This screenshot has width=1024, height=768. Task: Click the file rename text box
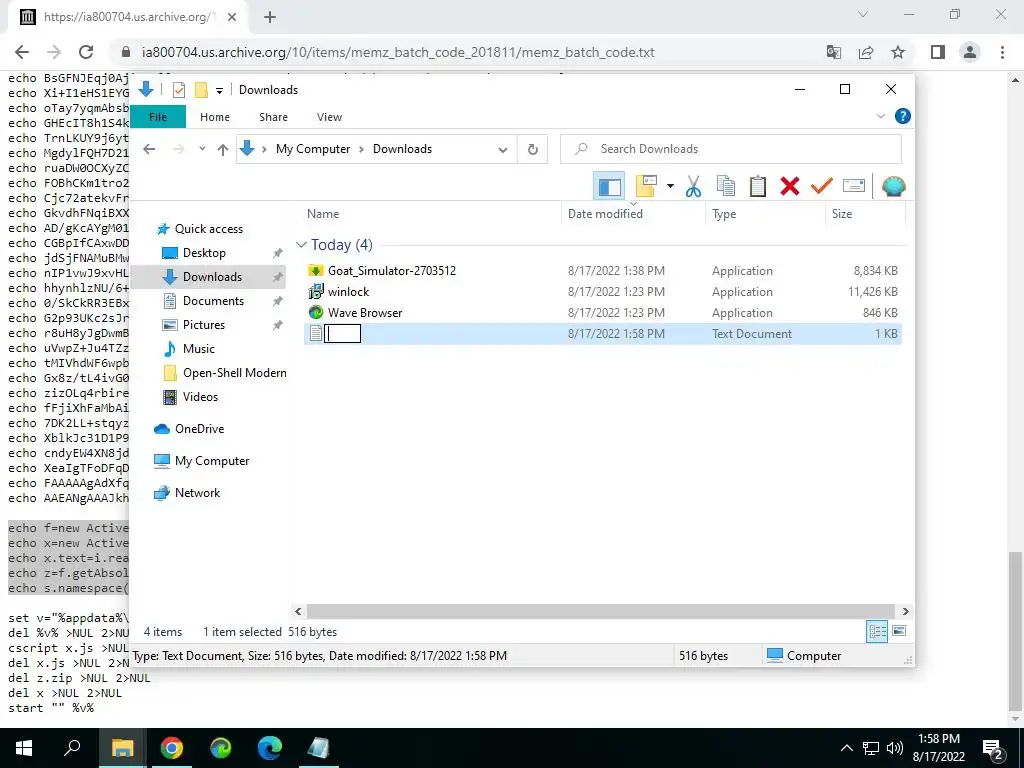coord(343,334)
